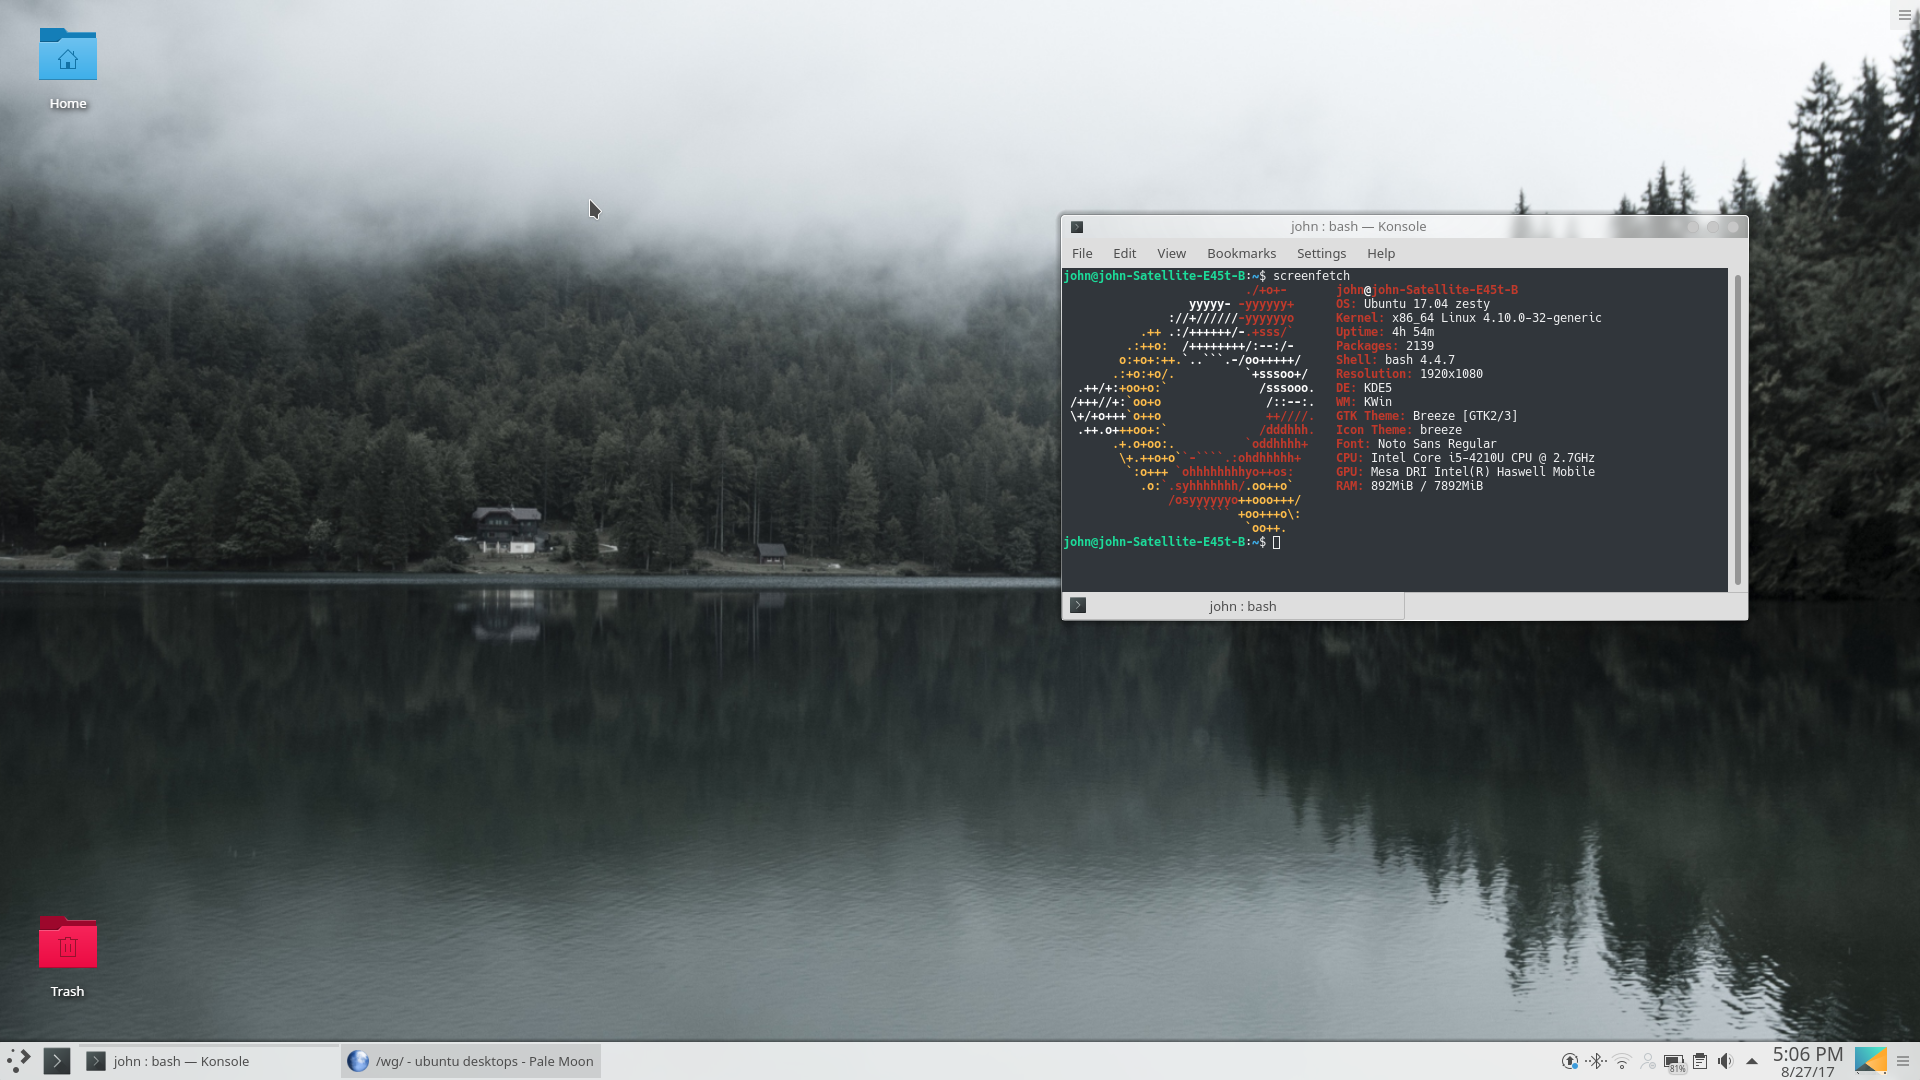Click the 'breeze' Icon Theme value
Viewport: 1920px width, 1080px height.
coord(1440,430)
